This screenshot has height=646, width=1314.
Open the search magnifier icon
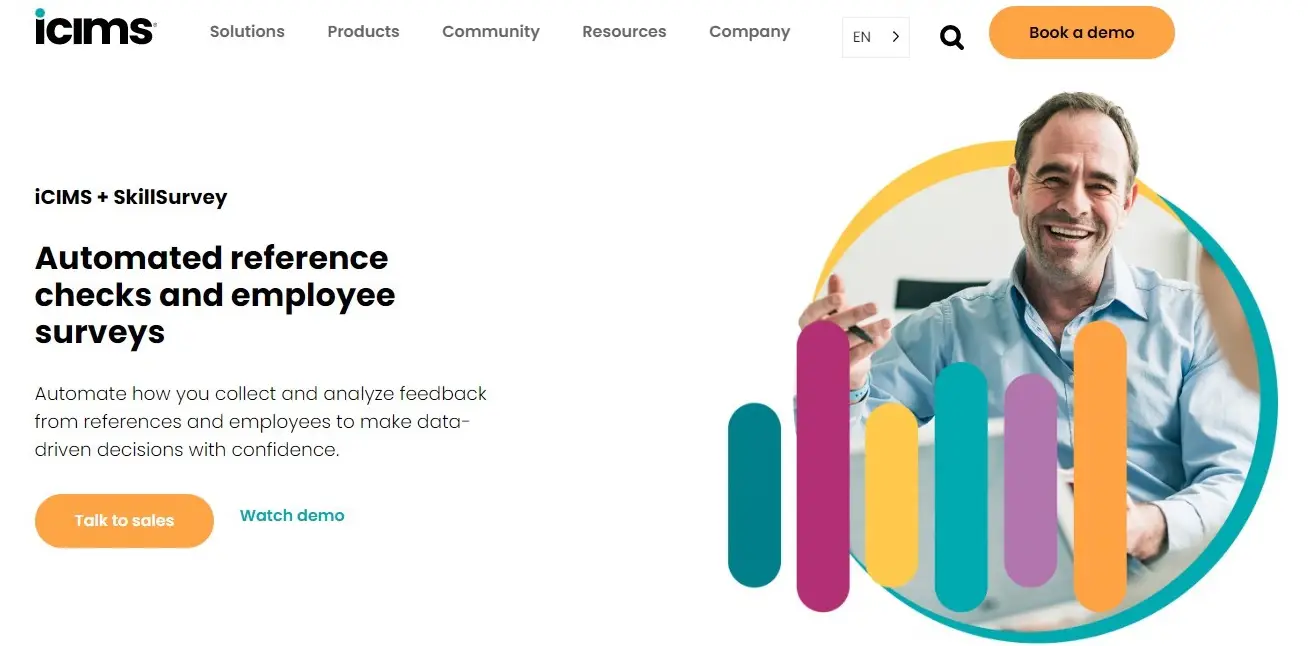952,38
